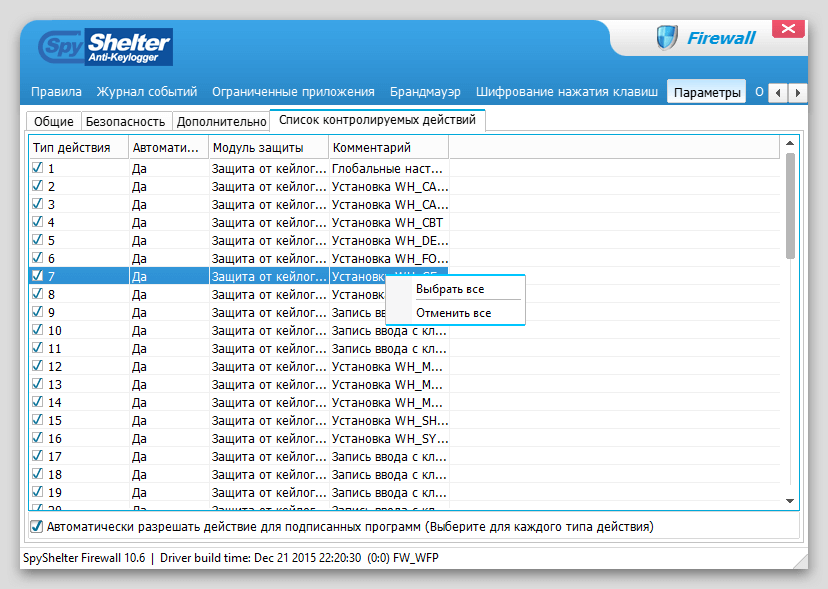828x589 pixels.
Task: Toggle checkbox for action 19
Action: 37,491
